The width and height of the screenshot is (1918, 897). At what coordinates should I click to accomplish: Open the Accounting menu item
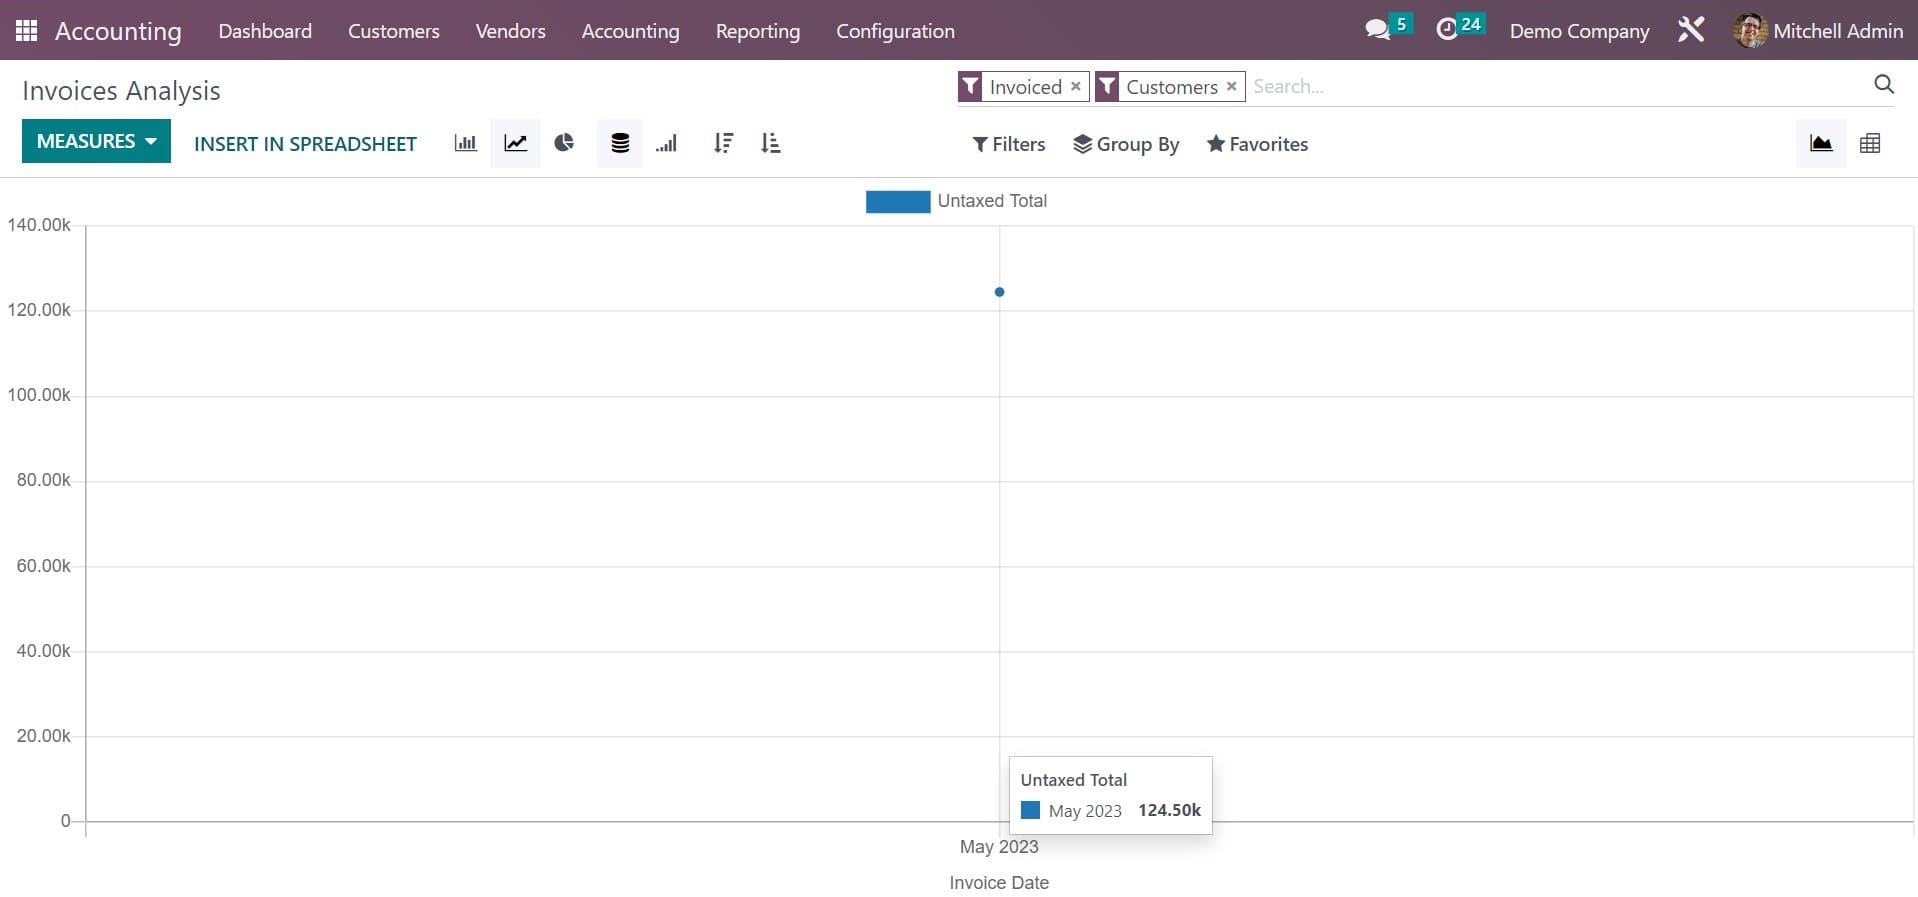[630, 31]
